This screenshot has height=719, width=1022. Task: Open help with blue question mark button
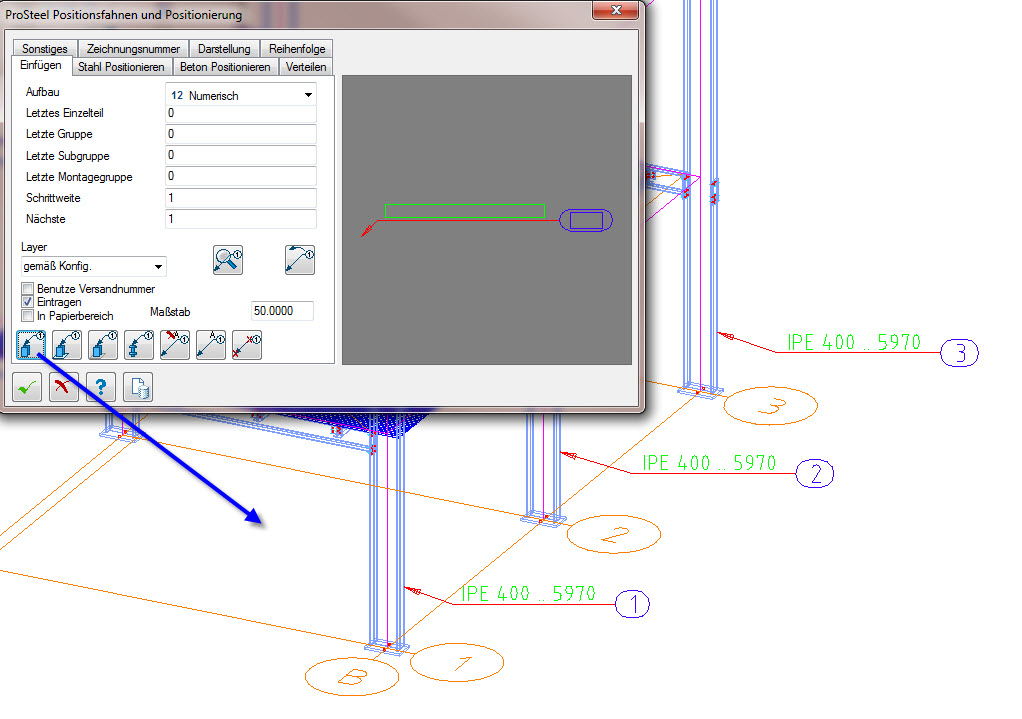101,387
